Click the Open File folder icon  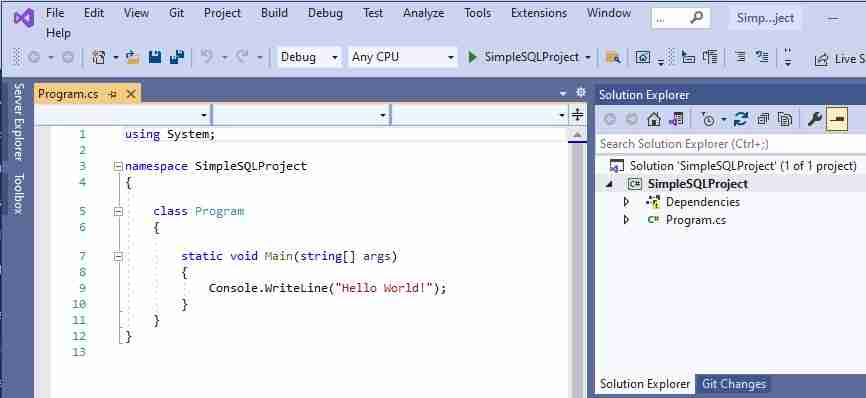coord(133,57)
